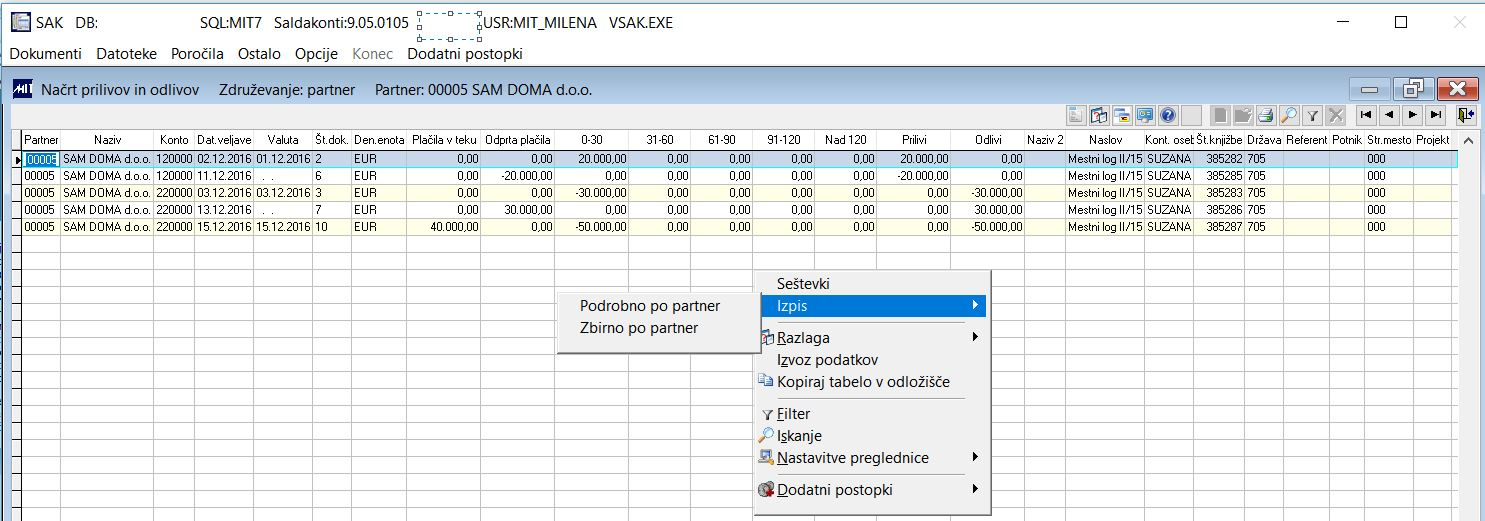Click Št.knjižbe cell 385287
Screen dimensions: 1485x521
tap(1219, 226)
